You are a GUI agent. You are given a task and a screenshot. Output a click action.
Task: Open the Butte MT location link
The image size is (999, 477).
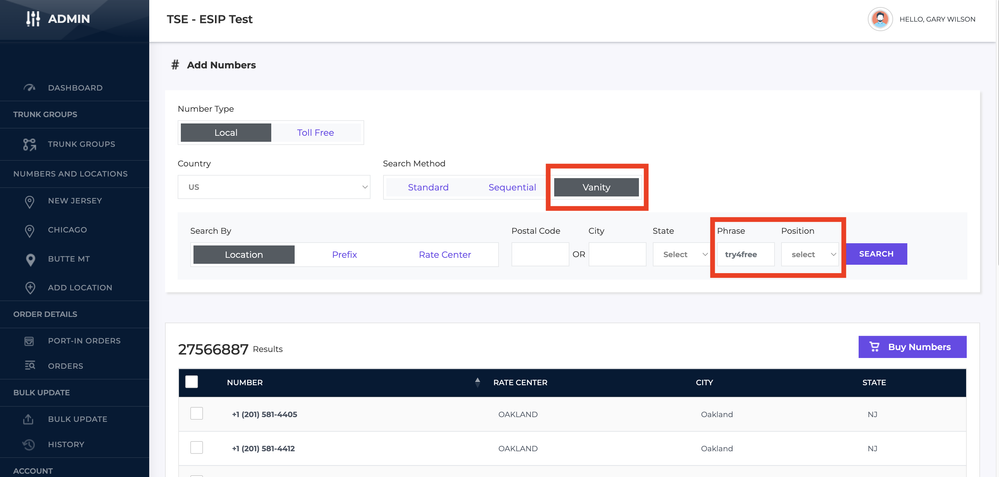(x=68, y=259)
